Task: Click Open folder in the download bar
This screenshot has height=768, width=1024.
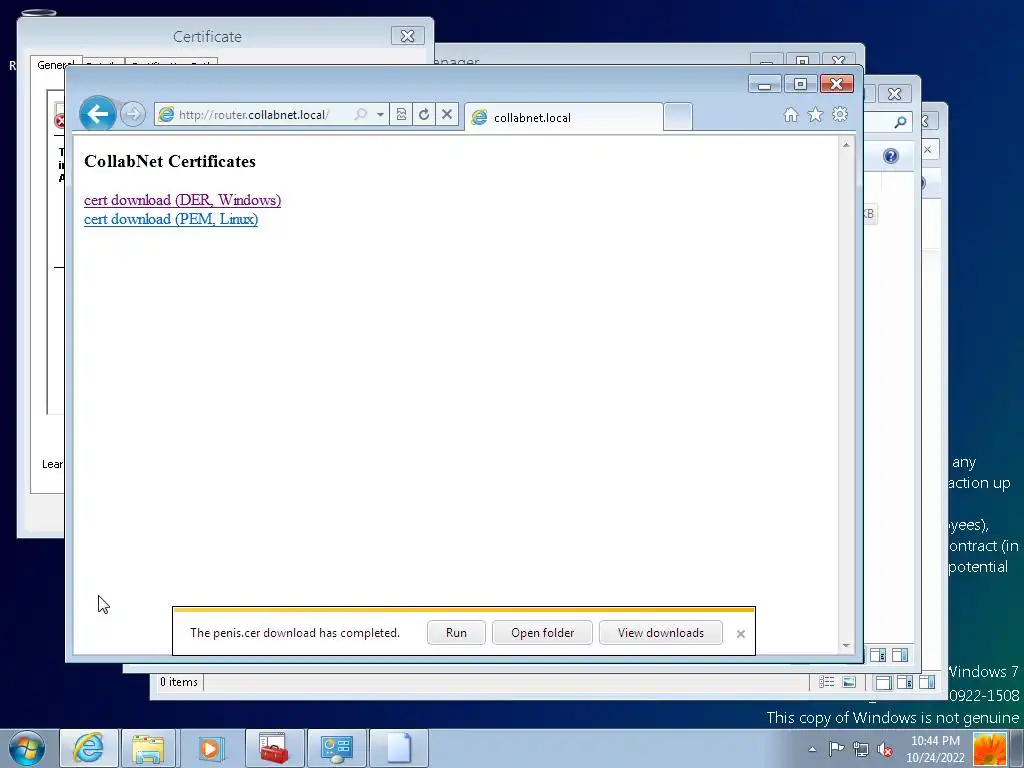Action: click(x=542, y=632)
